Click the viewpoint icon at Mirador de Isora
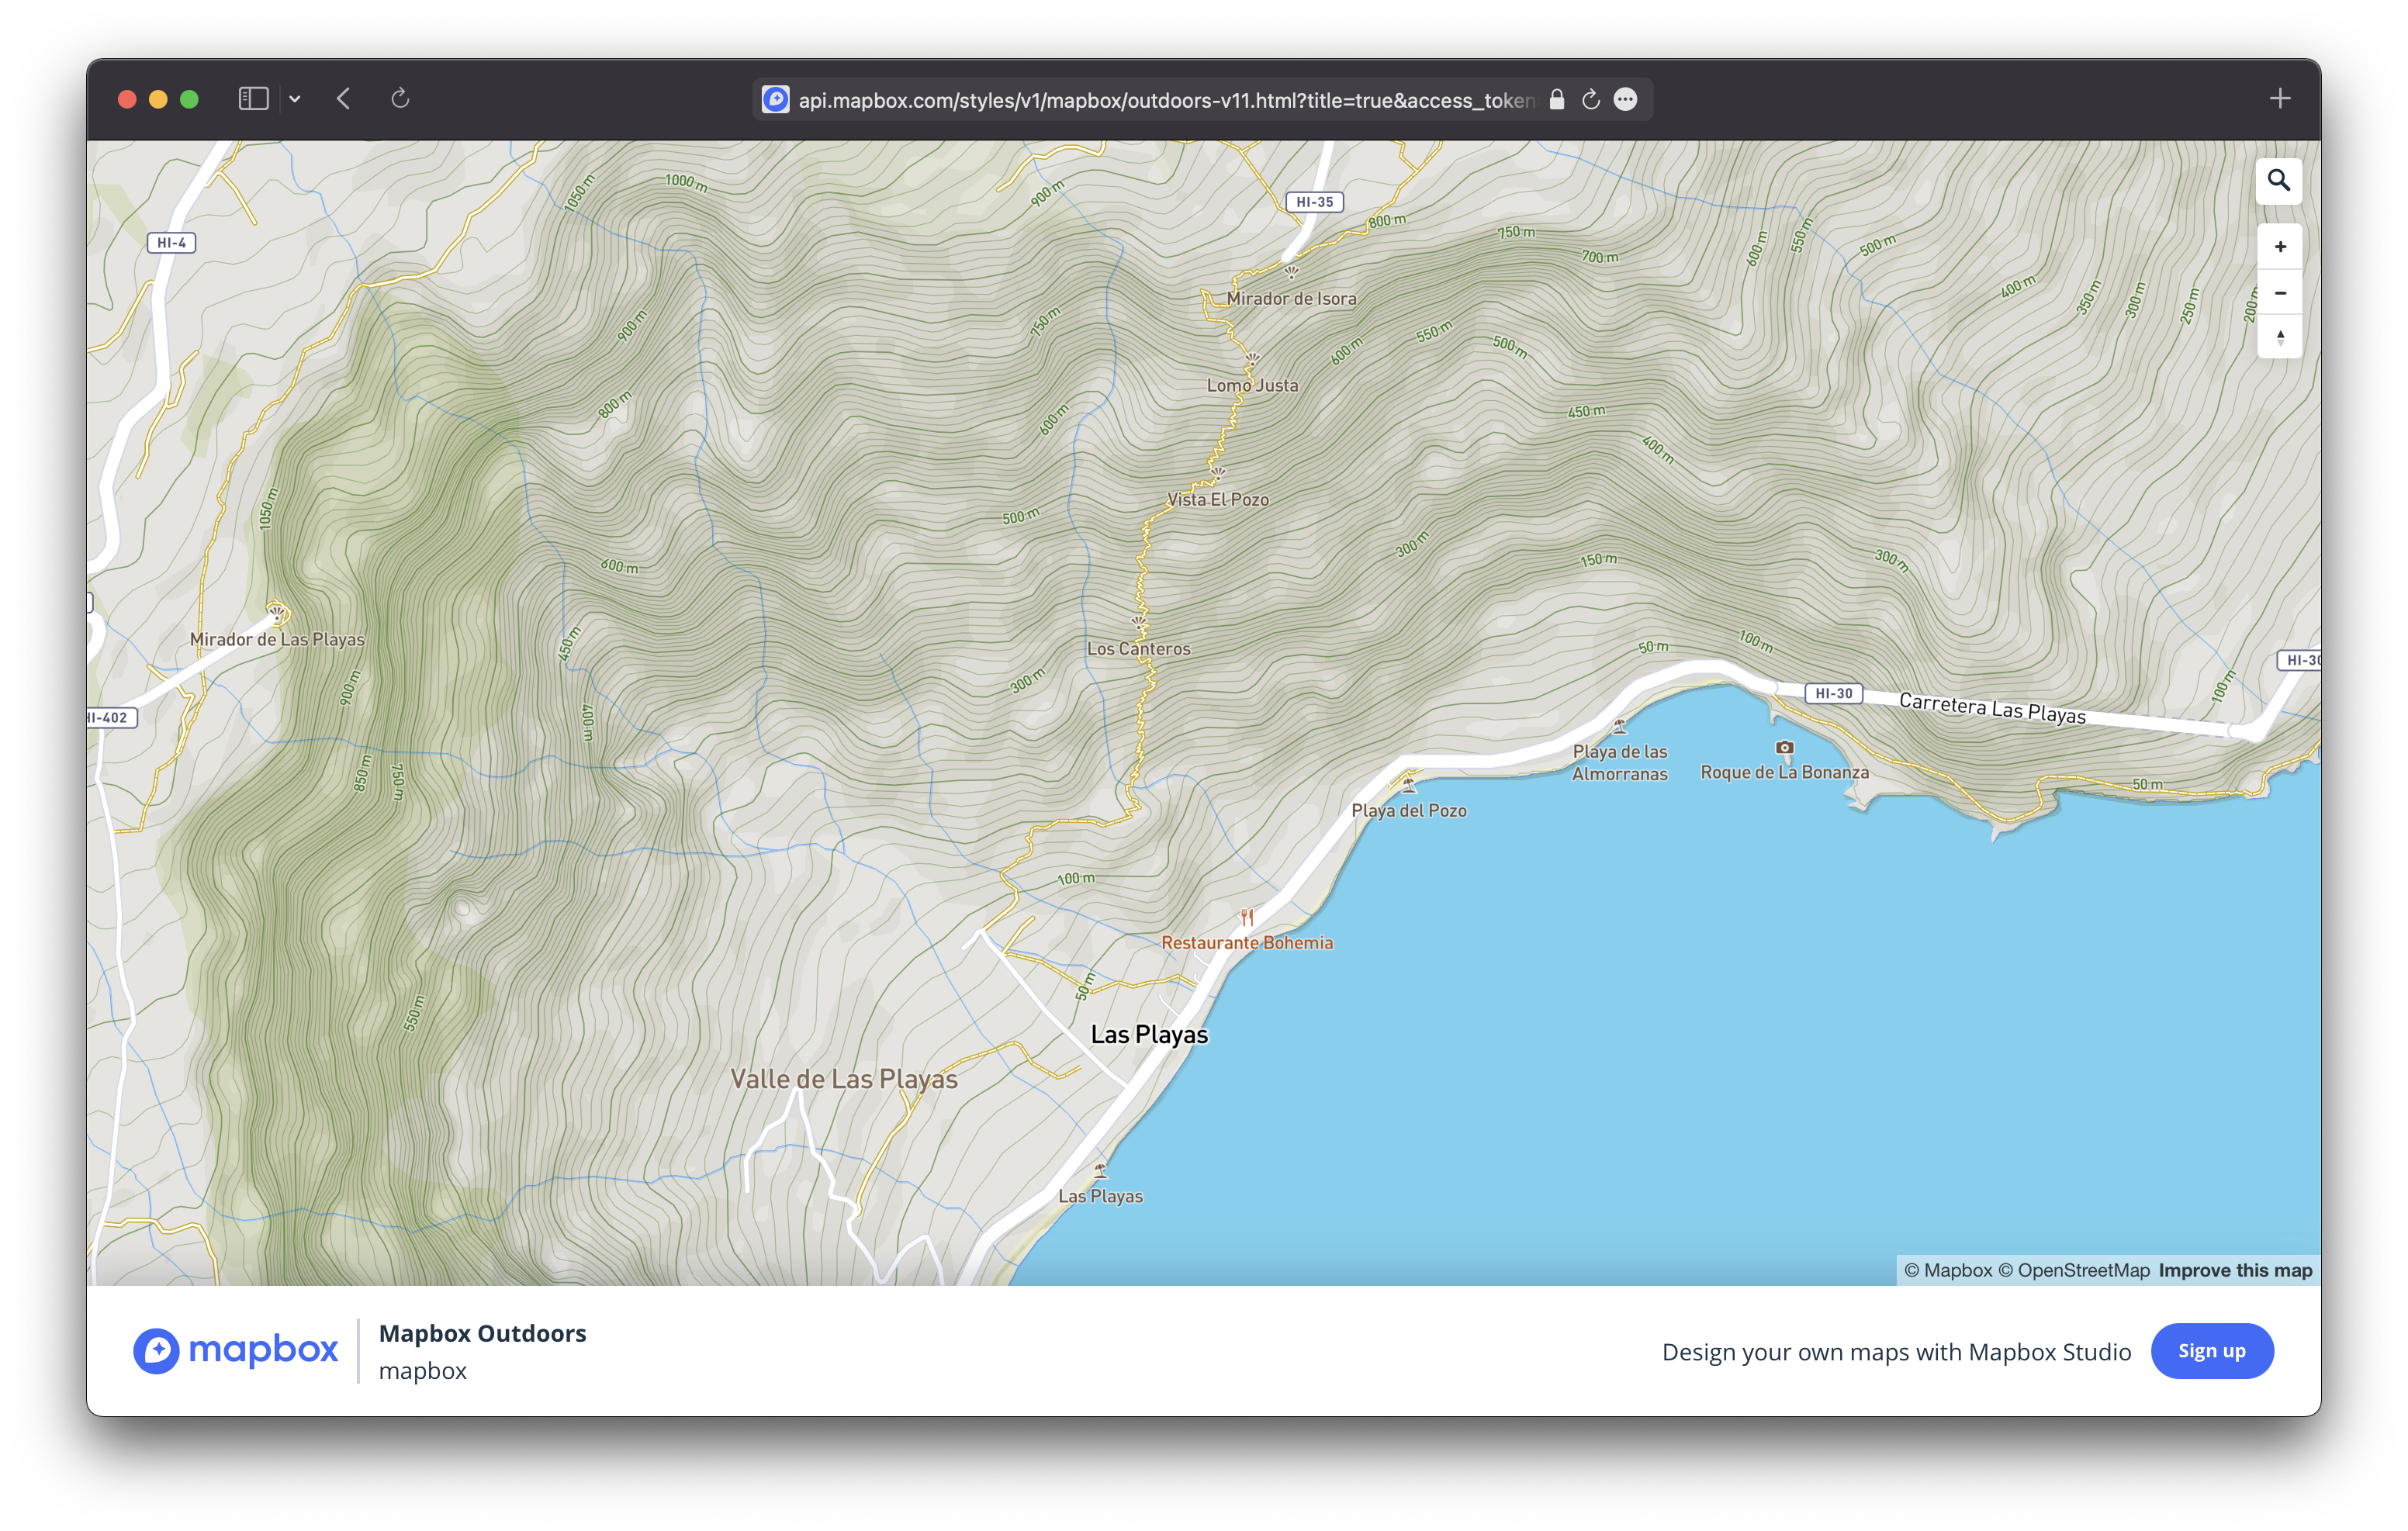Screen dimensions: 2408x1531 point(1290,273)
